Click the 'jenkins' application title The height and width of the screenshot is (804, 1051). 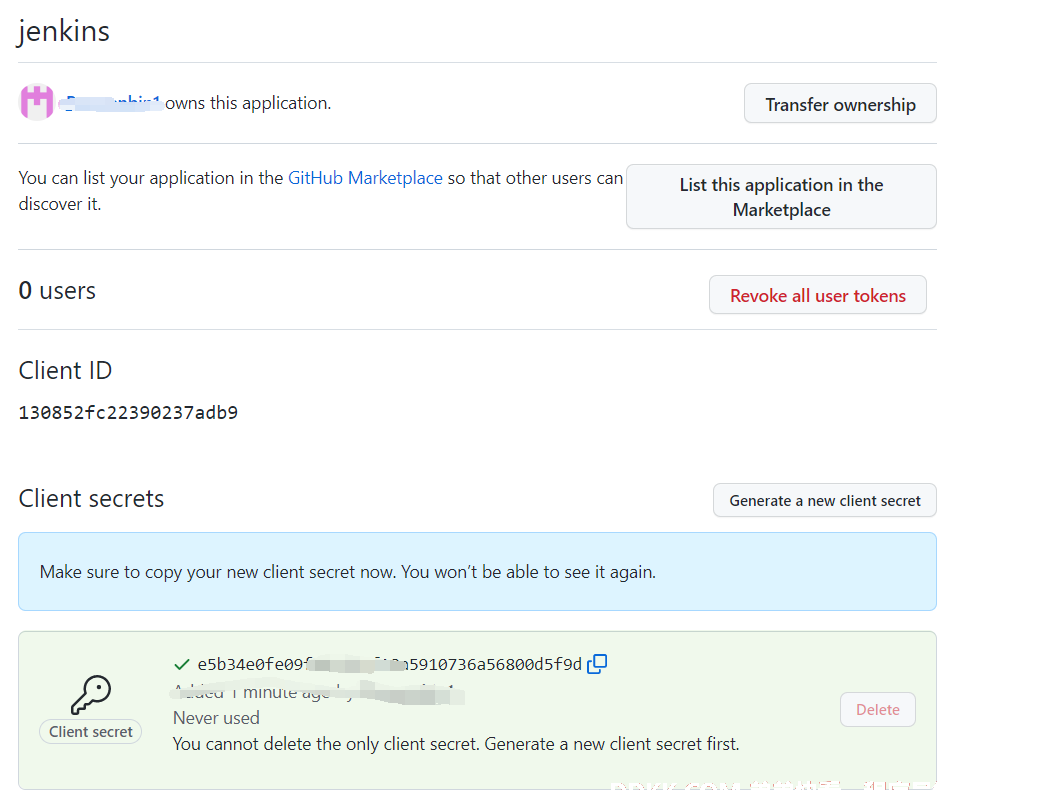[x=64, y=32]
